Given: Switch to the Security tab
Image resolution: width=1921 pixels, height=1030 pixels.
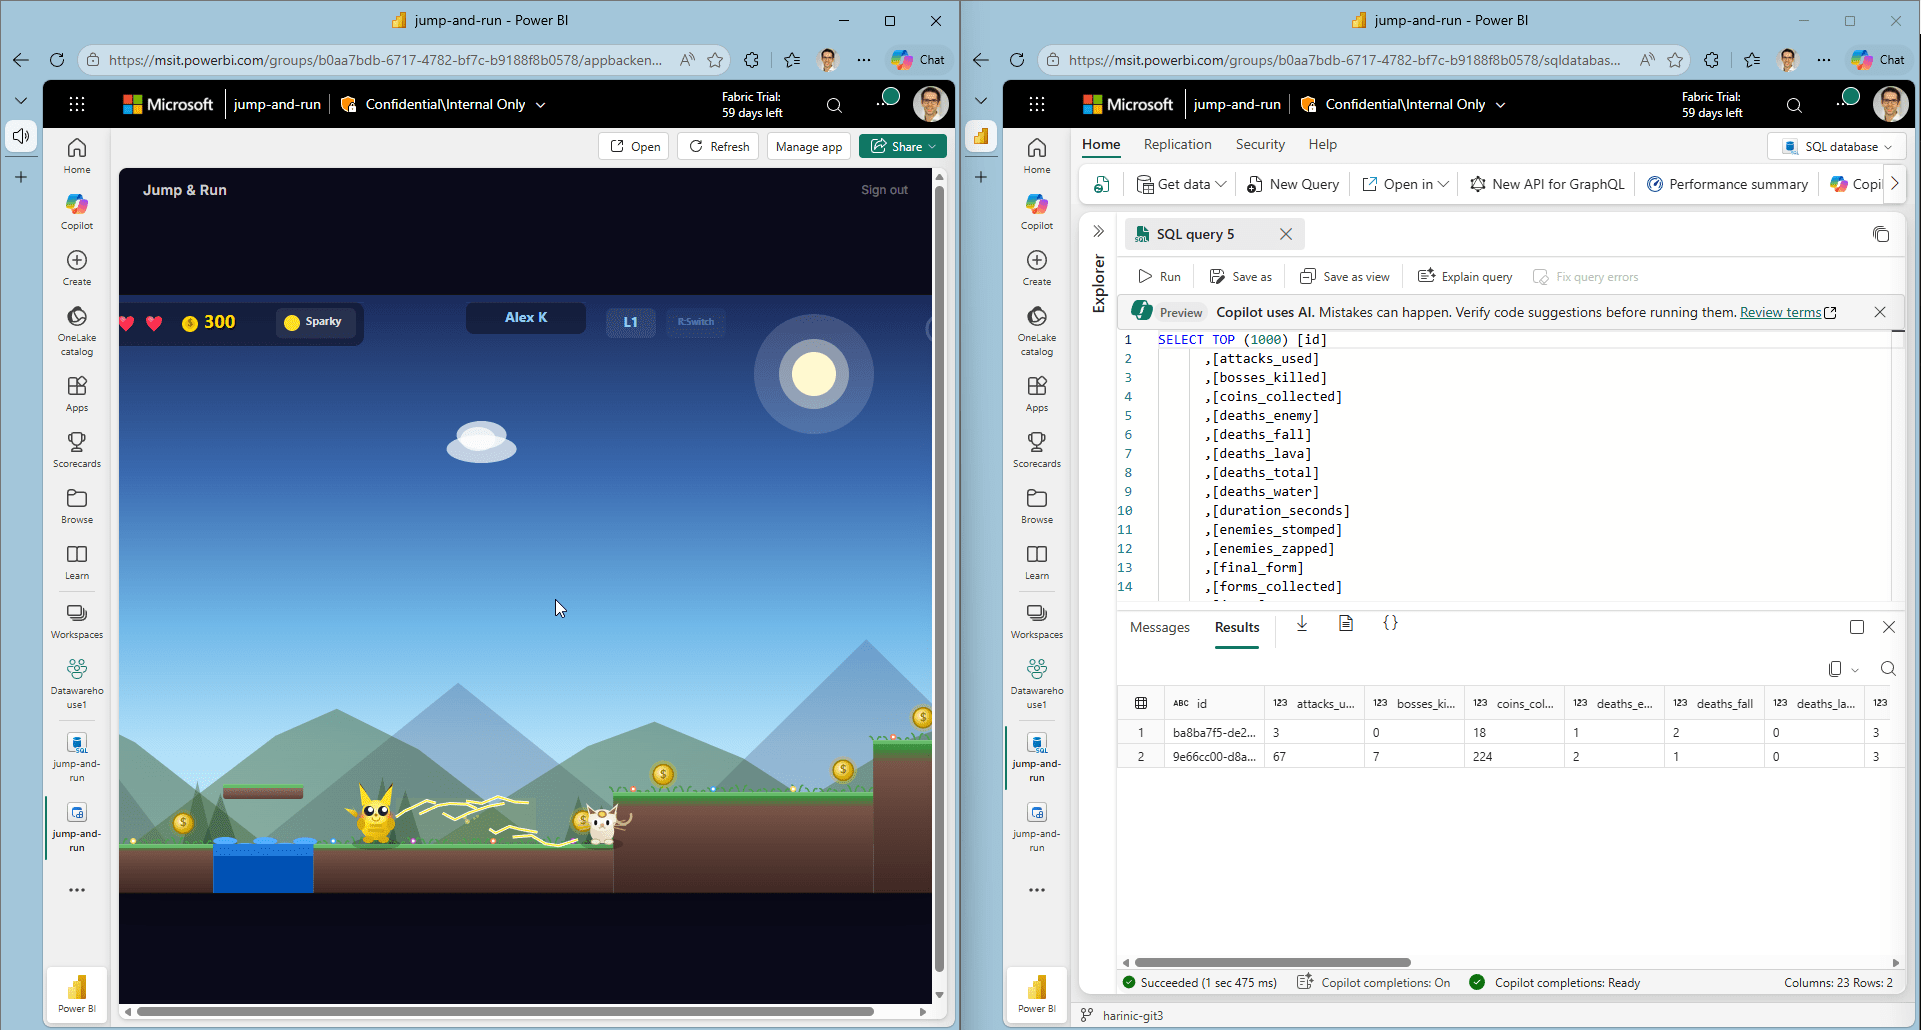Looking at the screenshot, I should point(1260,144).
